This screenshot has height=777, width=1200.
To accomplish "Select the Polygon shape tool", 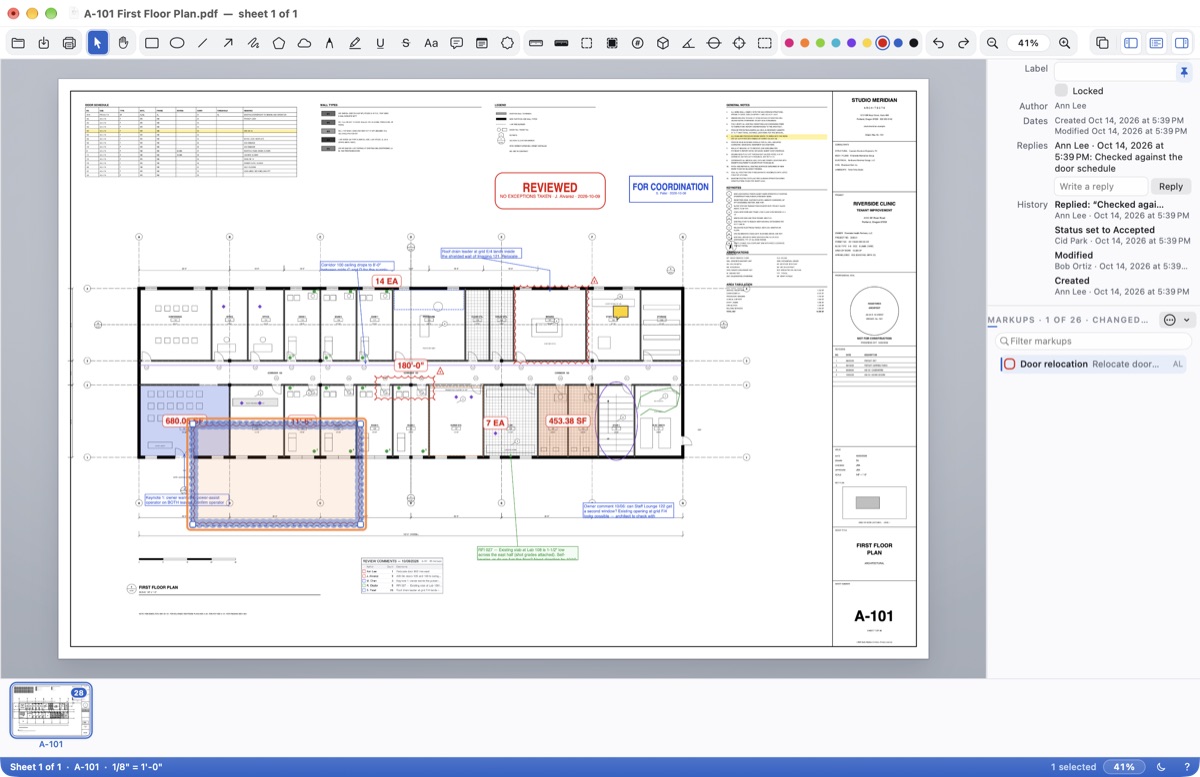I will [279, 43].
